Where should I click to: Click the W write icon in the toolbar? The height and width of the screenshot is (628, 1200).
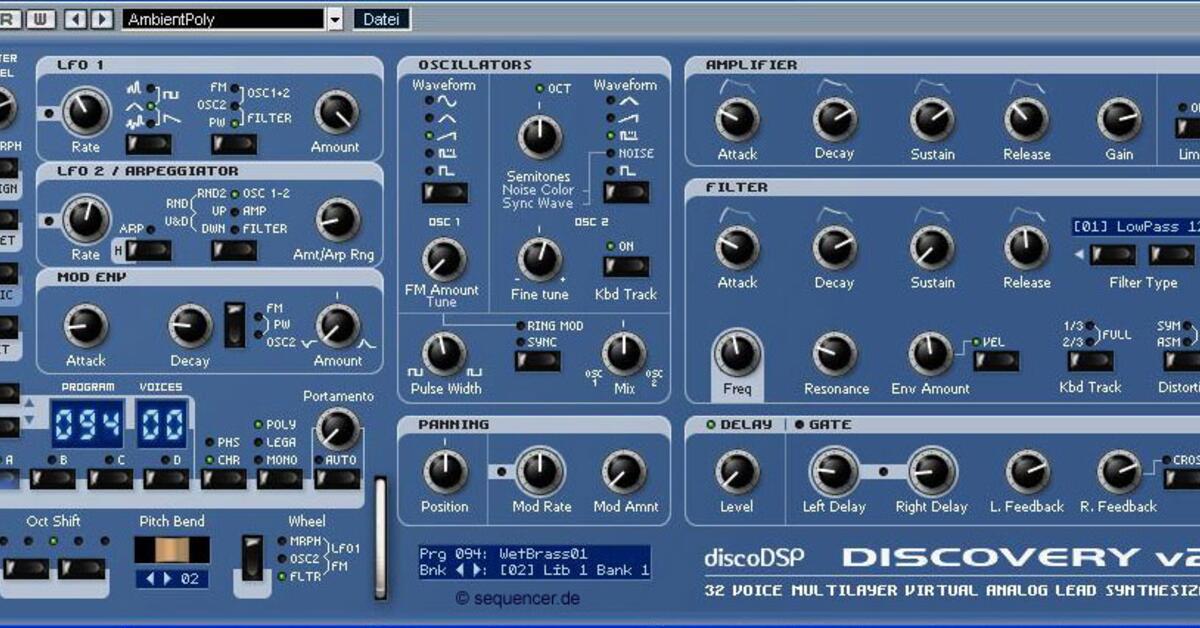tap(40, 19)
